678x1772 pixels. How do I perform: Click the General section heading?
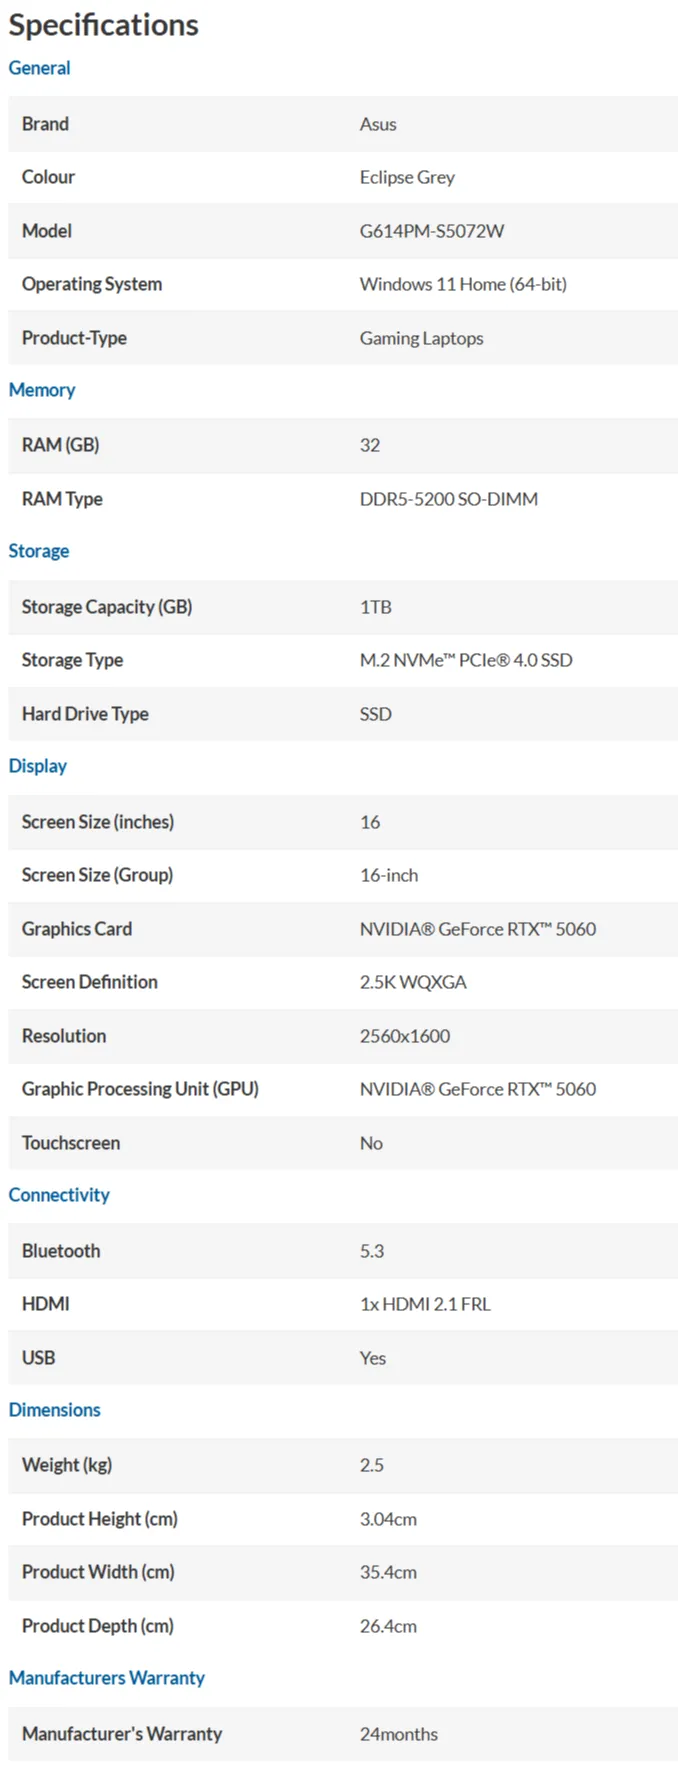pos(39,68)
